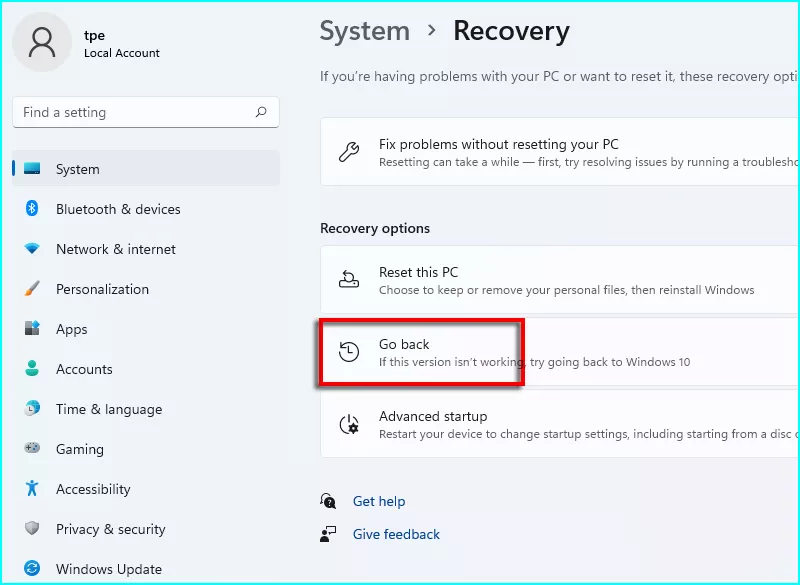Click the "Advanced startup" title
The image size is (800, 585).
(x=433, y=416)
